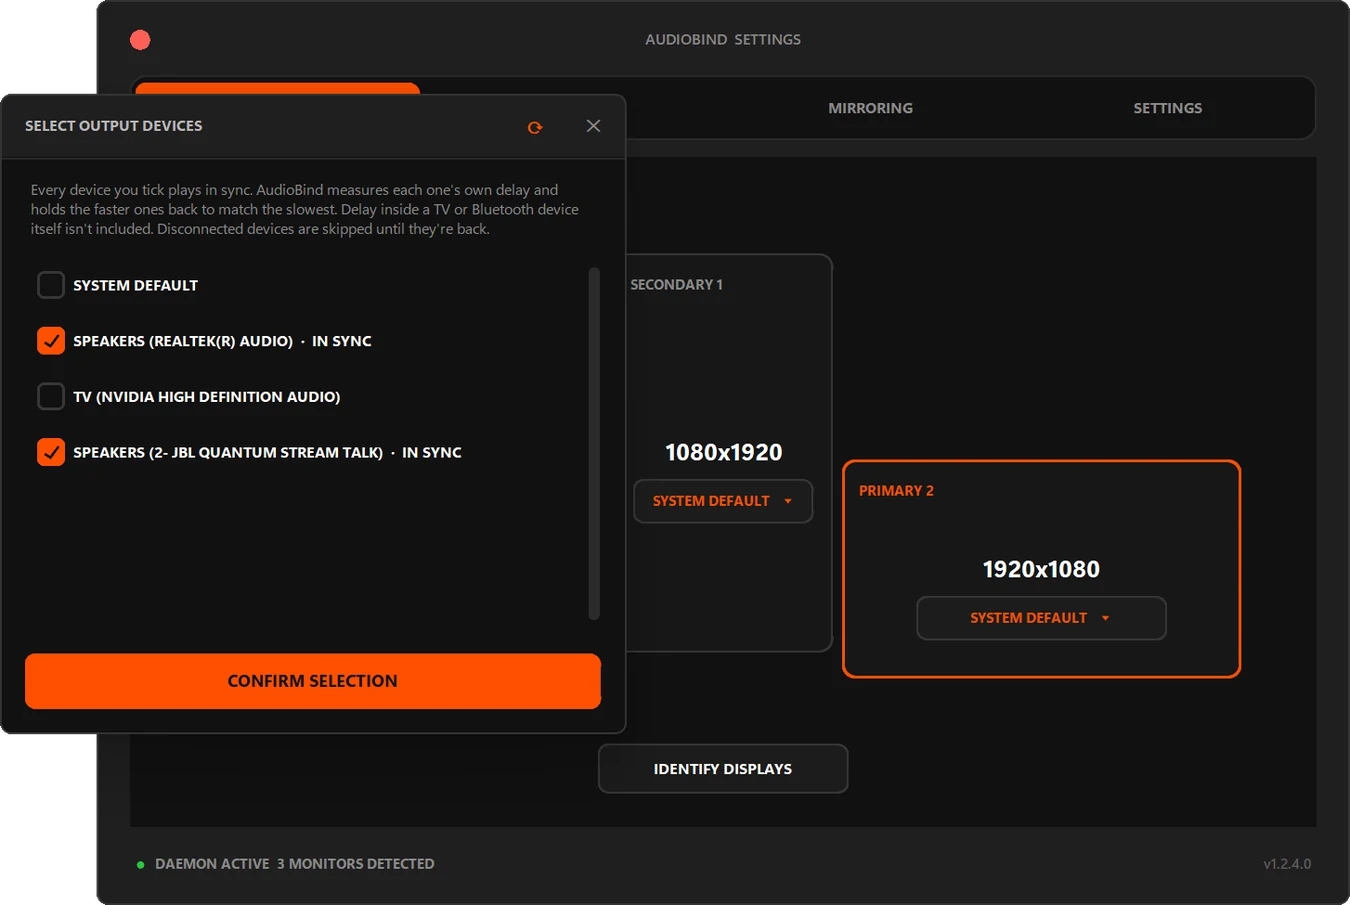Click the red window close dot

tap(140, 40)
